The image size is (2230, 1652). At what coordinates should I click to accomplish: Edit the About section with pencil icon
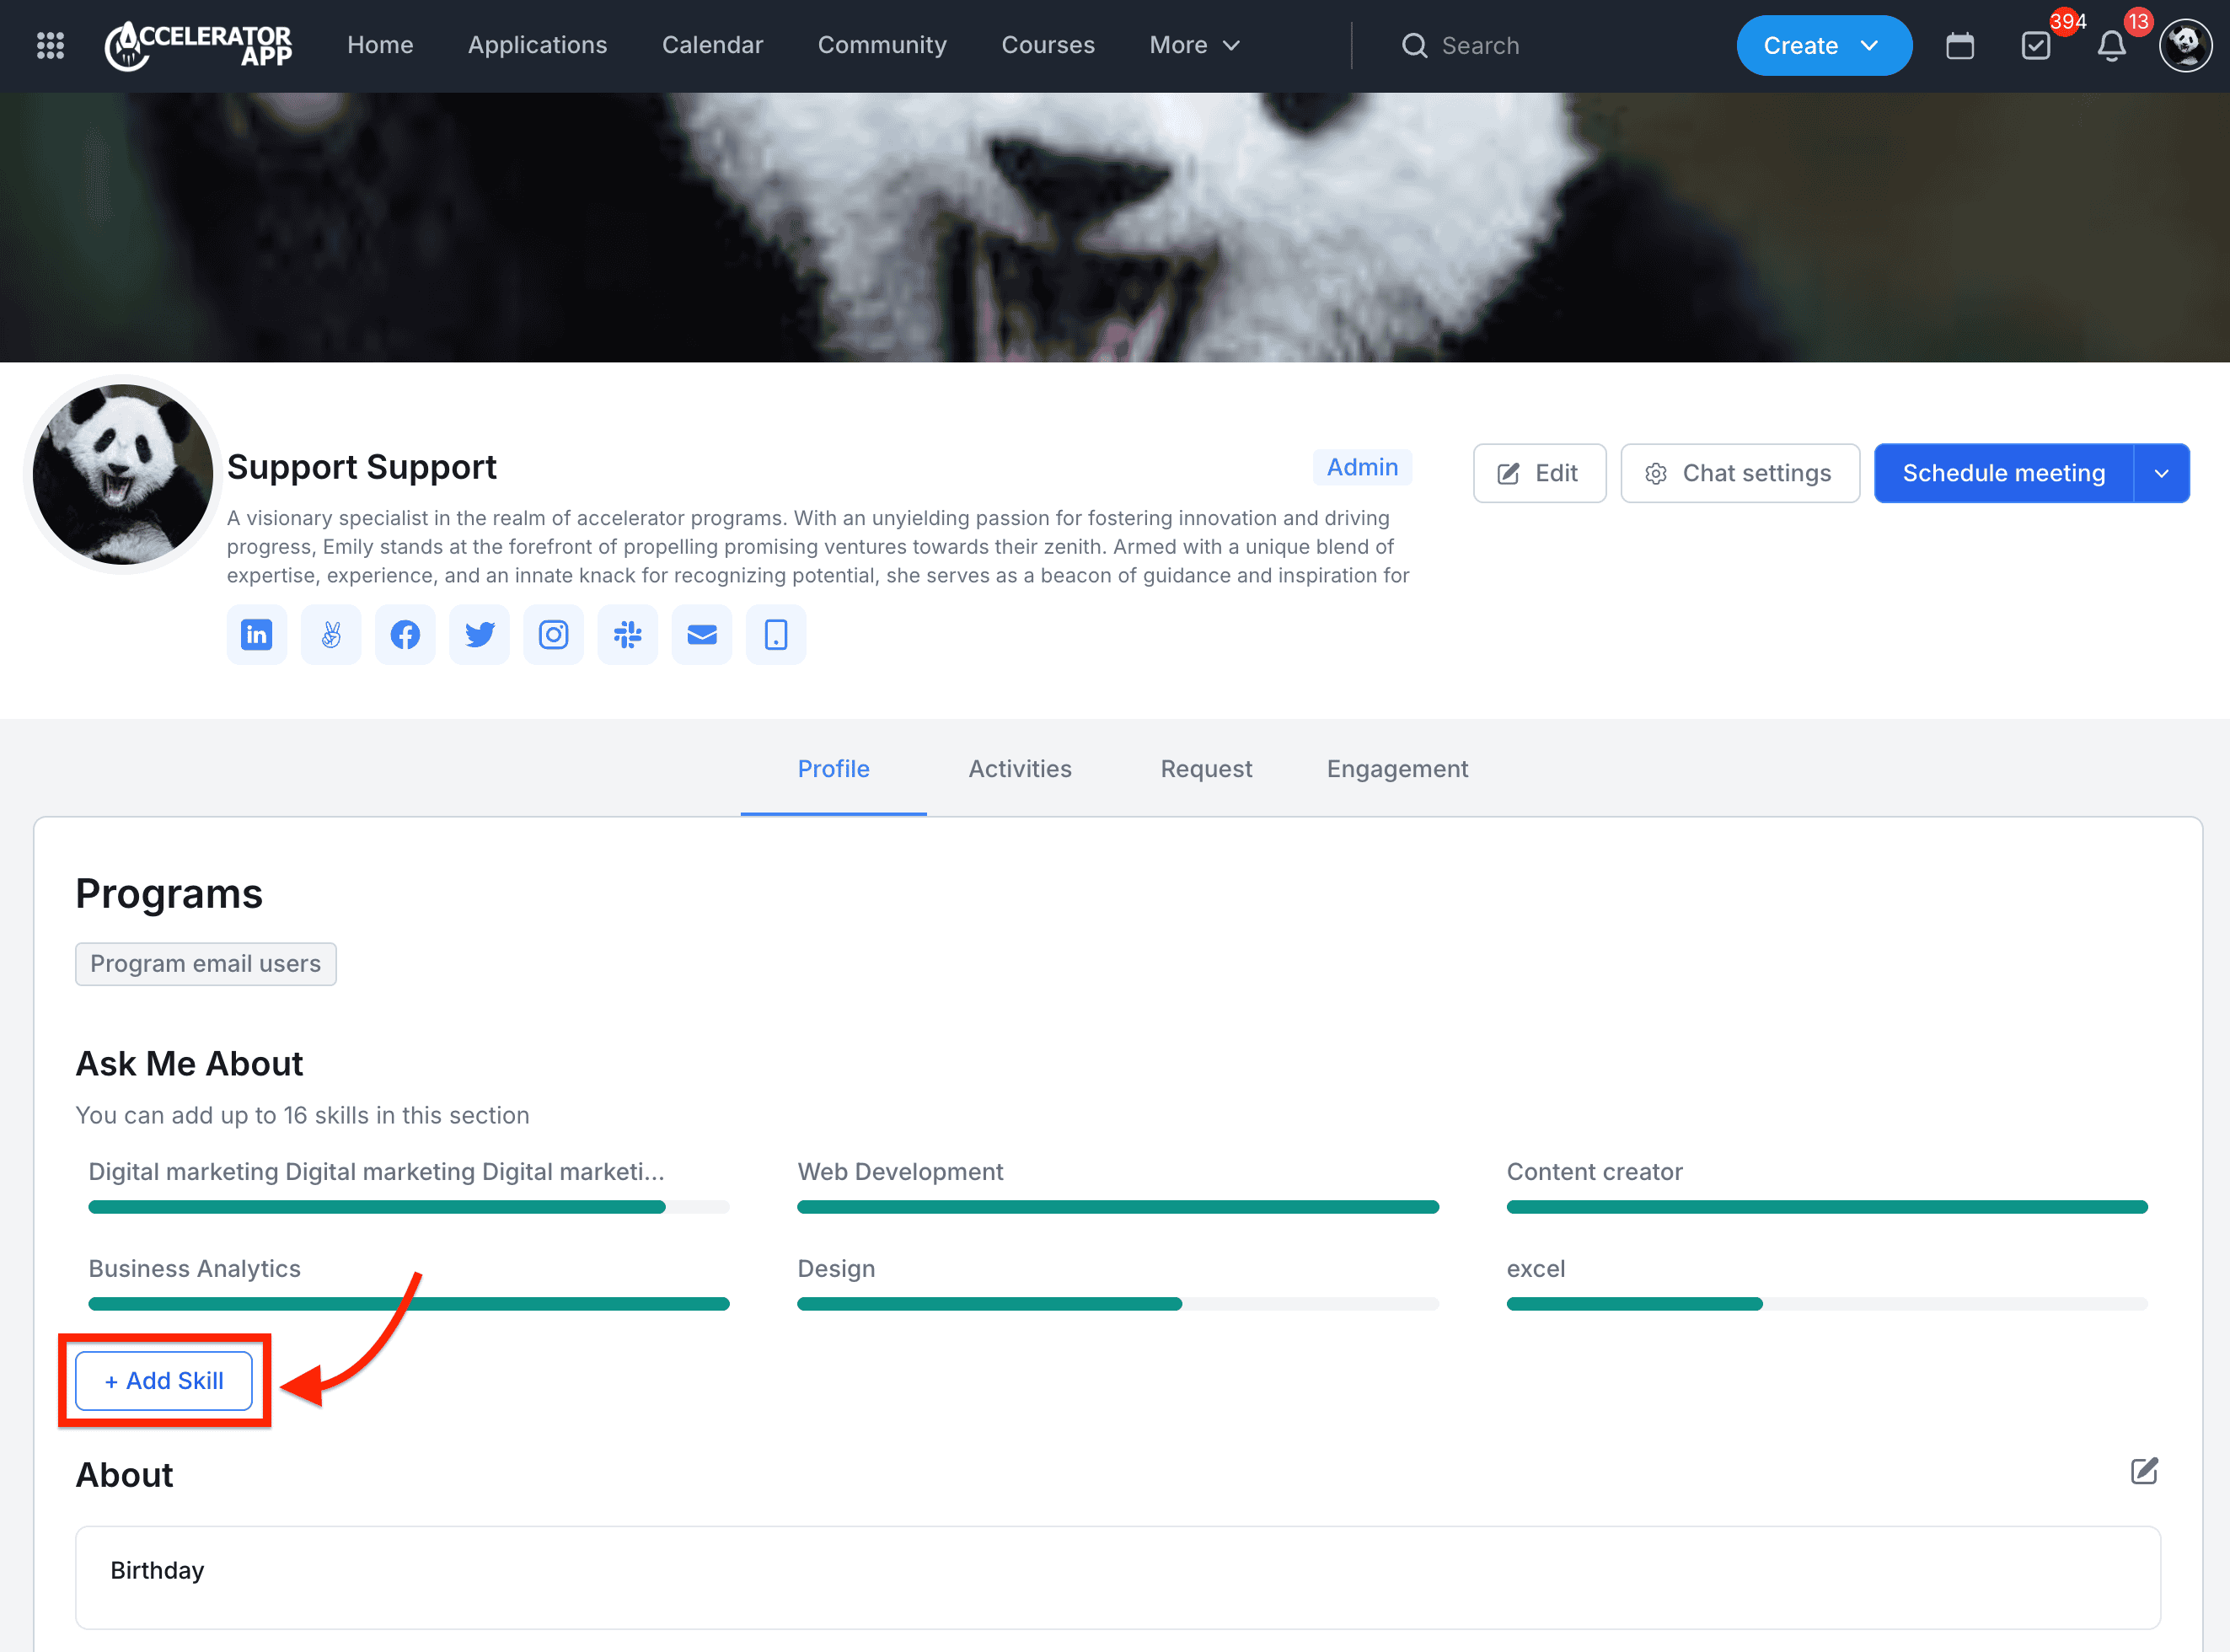2143,1471
